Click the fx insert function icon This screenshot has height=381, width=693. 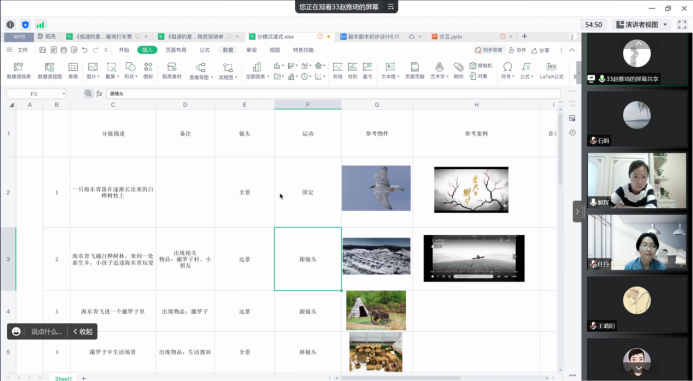pos(99,93)
